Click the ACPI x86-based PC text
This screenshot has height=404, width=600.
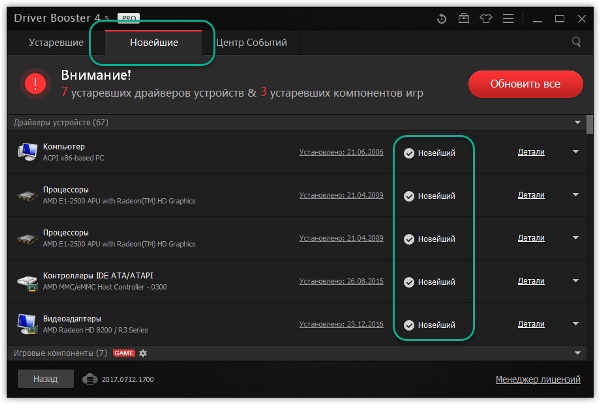point(73,158)
